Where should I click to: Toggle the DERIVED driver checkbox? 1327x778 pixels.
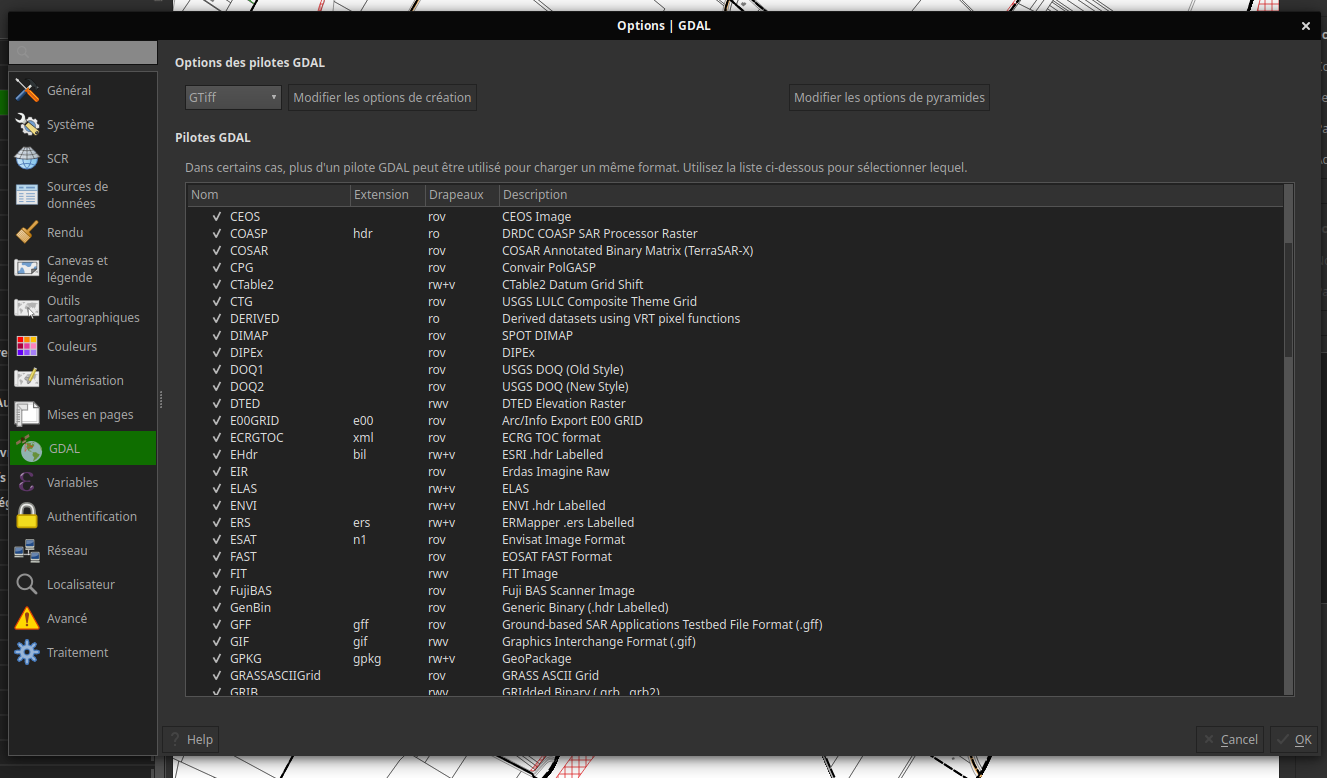click(216, 318)
